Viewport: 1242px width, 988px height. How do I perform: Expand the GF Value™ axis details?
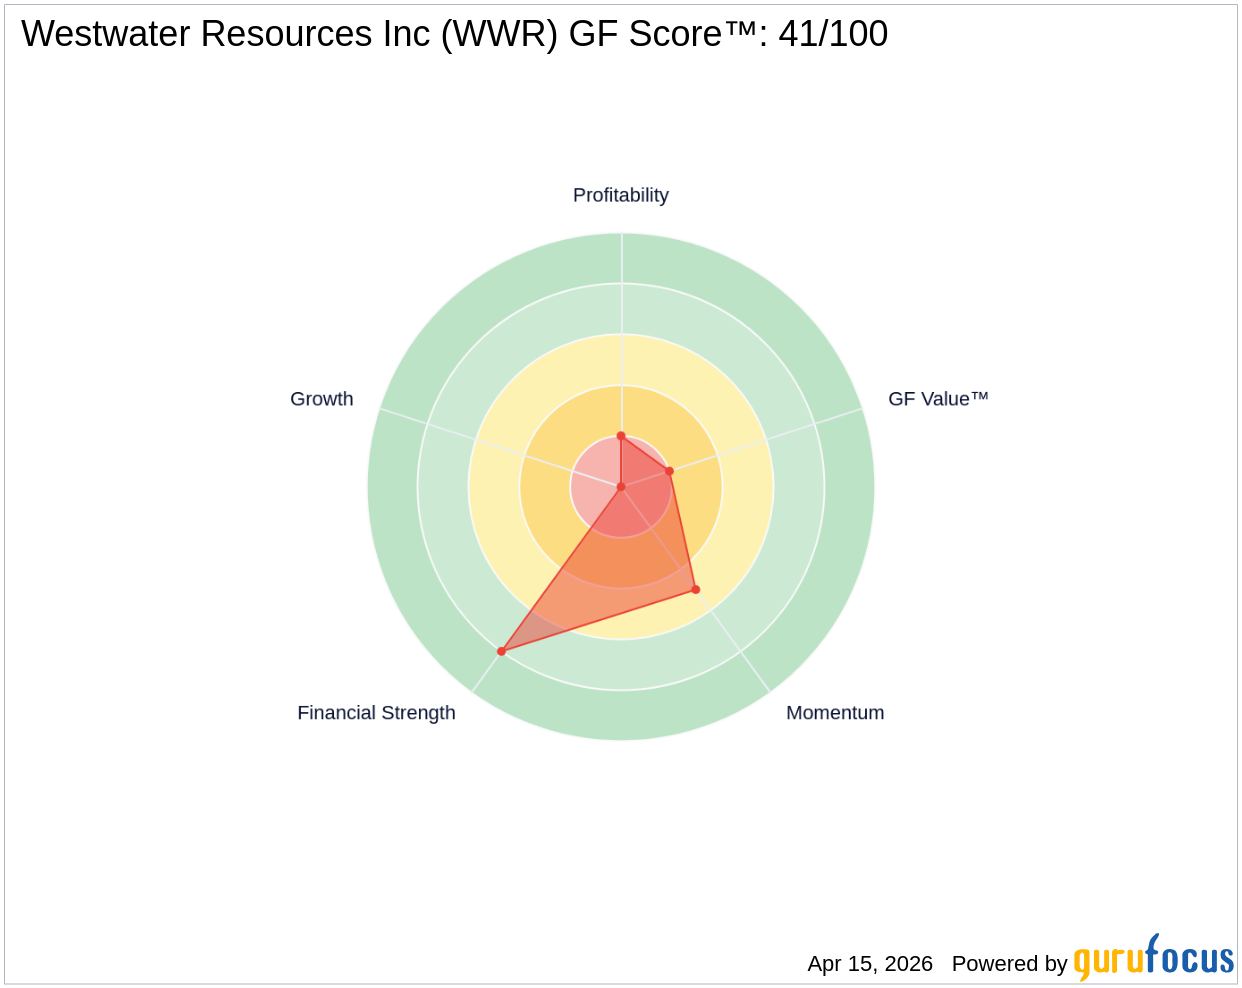pos(940,397)
